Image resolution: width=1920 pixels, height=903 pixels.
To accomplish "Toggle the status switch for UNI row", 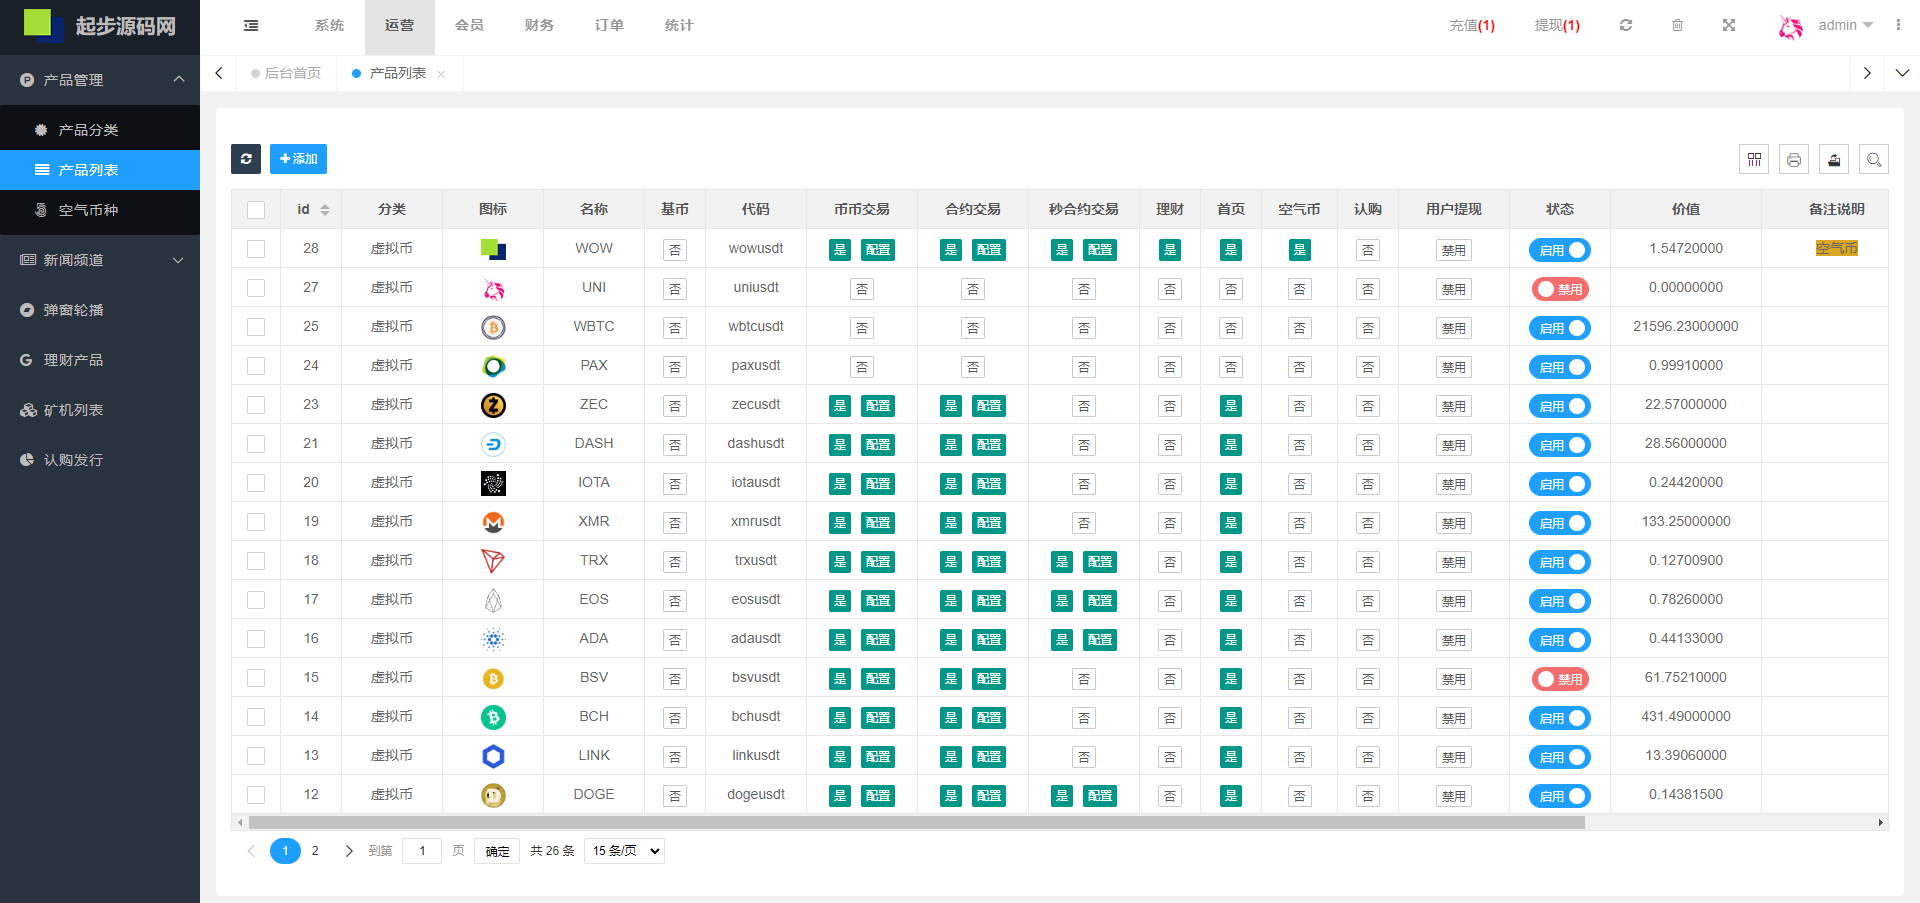I will tap(1559, 289).
